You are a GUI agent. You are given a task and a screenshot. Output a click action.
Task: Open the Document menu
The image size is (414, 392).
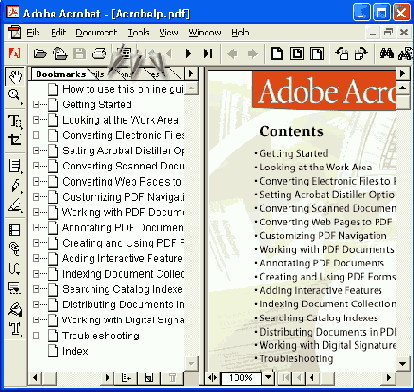[96, 33]
